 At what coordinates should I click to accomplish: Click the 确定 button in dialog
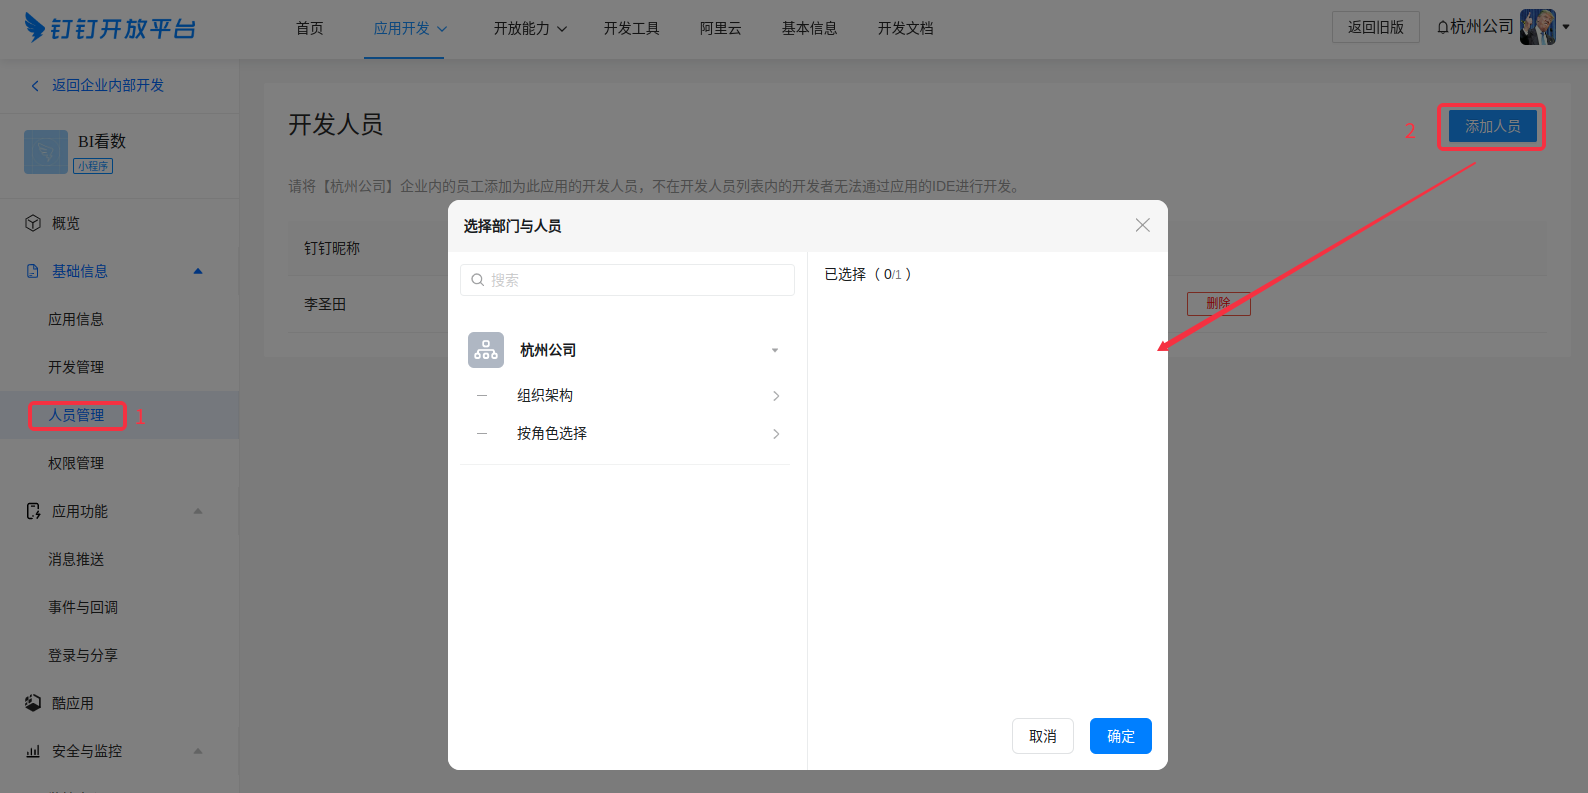coord(1120,736)
